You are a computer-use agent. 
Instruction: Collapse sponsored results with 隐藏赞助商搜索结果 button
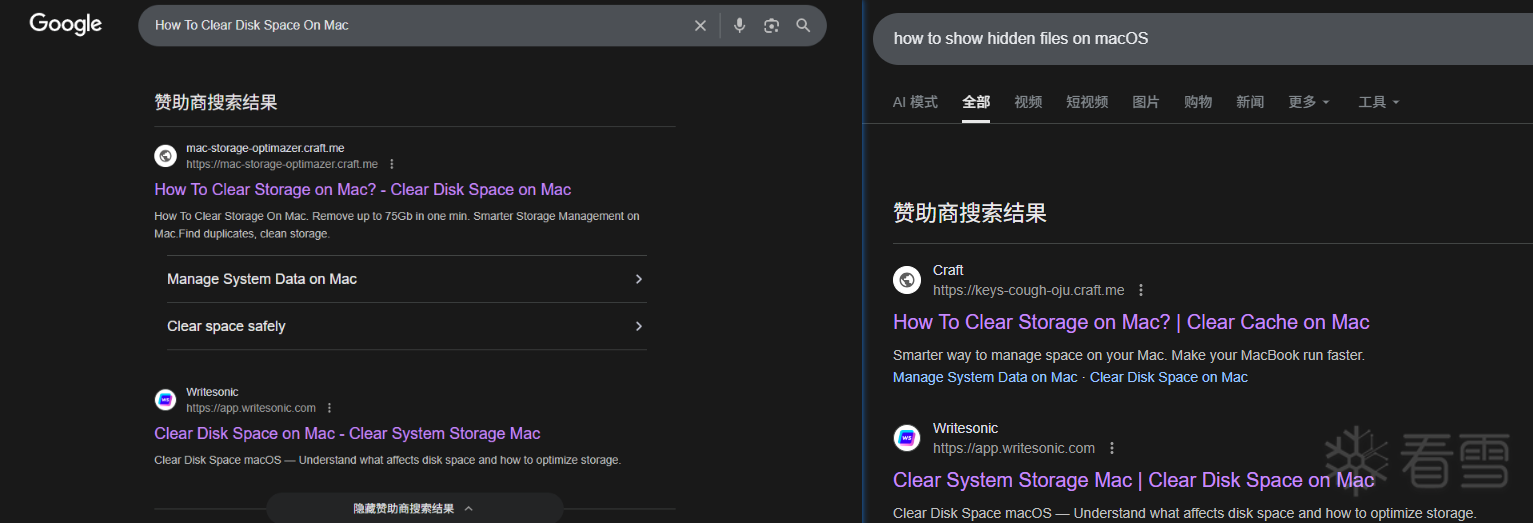pyautogui.click(x=413, y=508)
